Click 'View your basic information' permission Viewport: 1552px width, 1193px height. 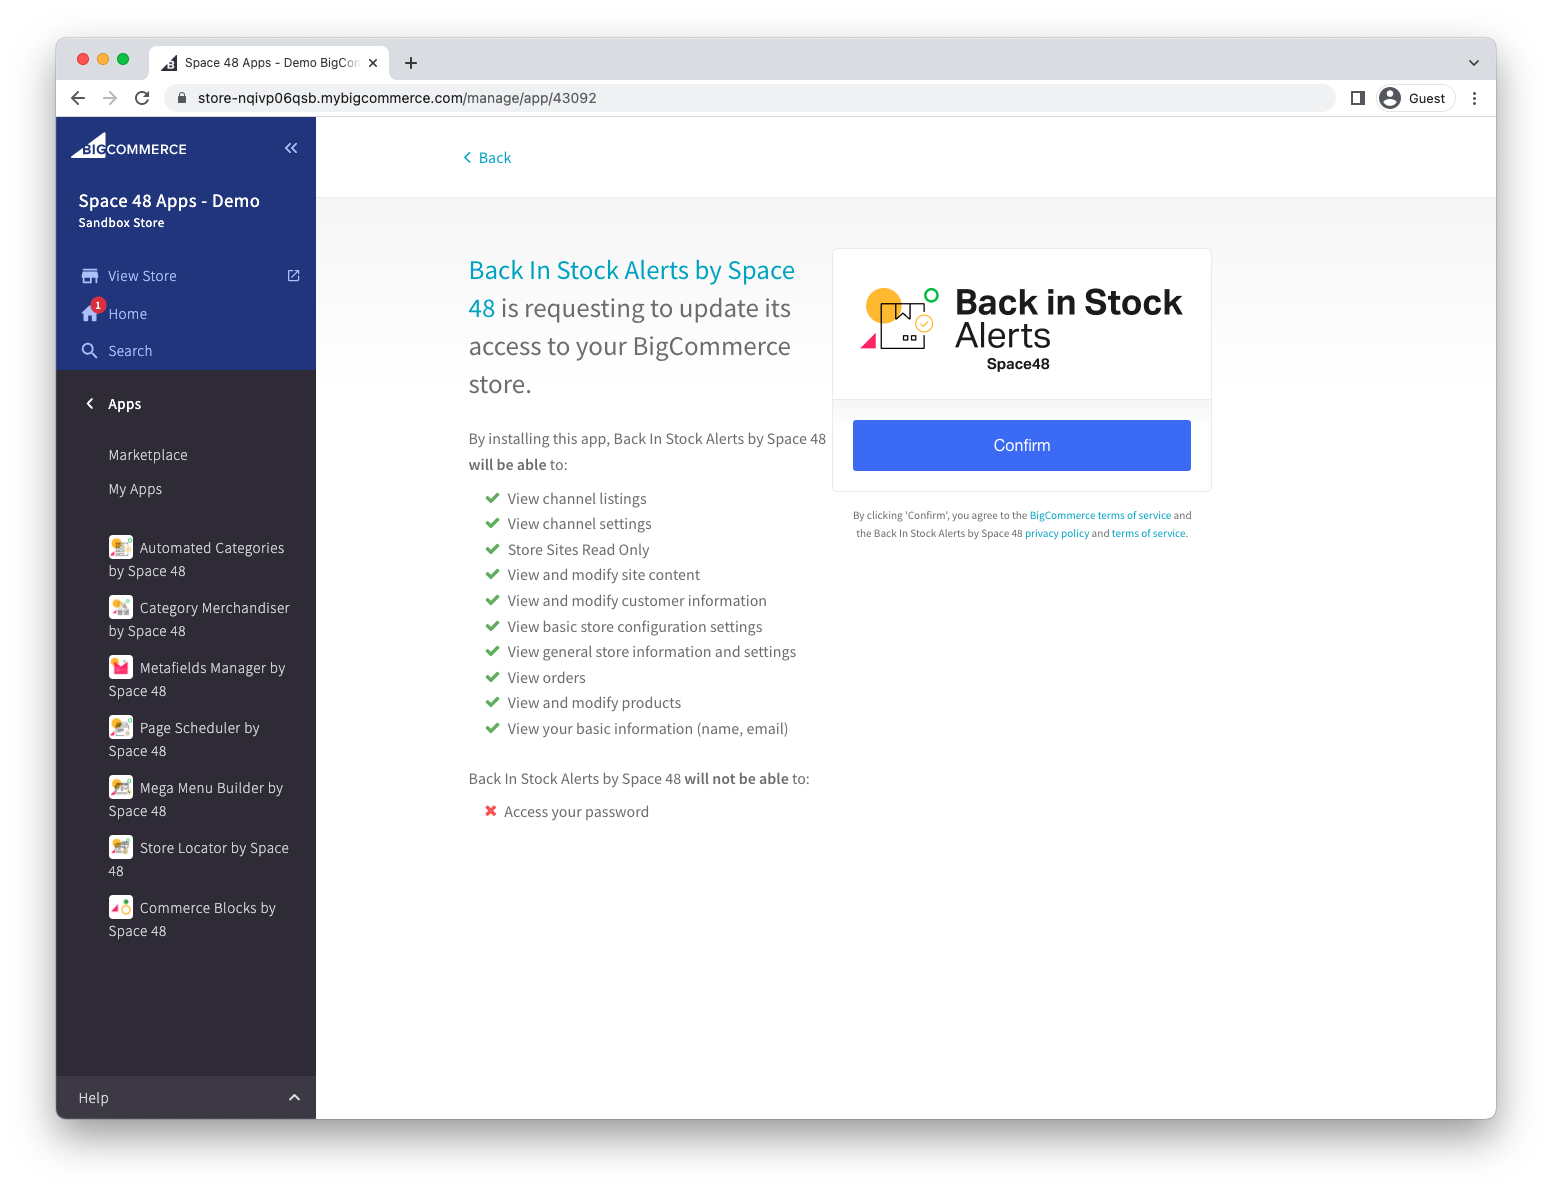click(x=648, y=729)
